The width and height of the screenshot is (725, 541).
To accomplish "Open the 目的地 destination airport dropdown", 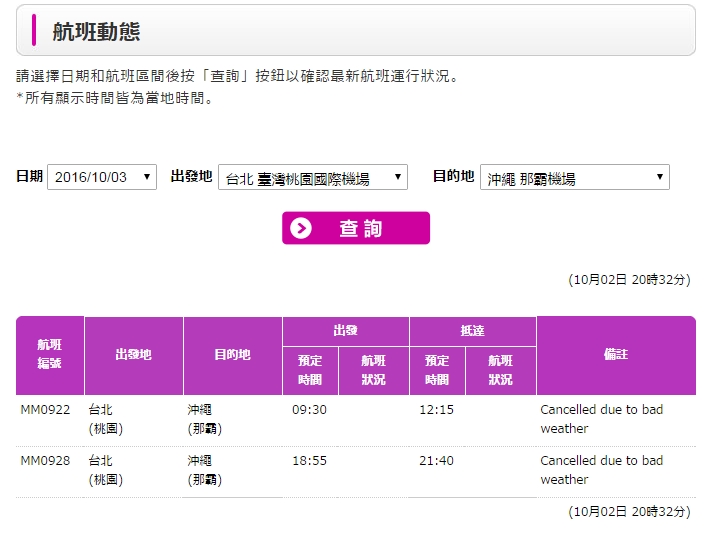I will 575,177.
